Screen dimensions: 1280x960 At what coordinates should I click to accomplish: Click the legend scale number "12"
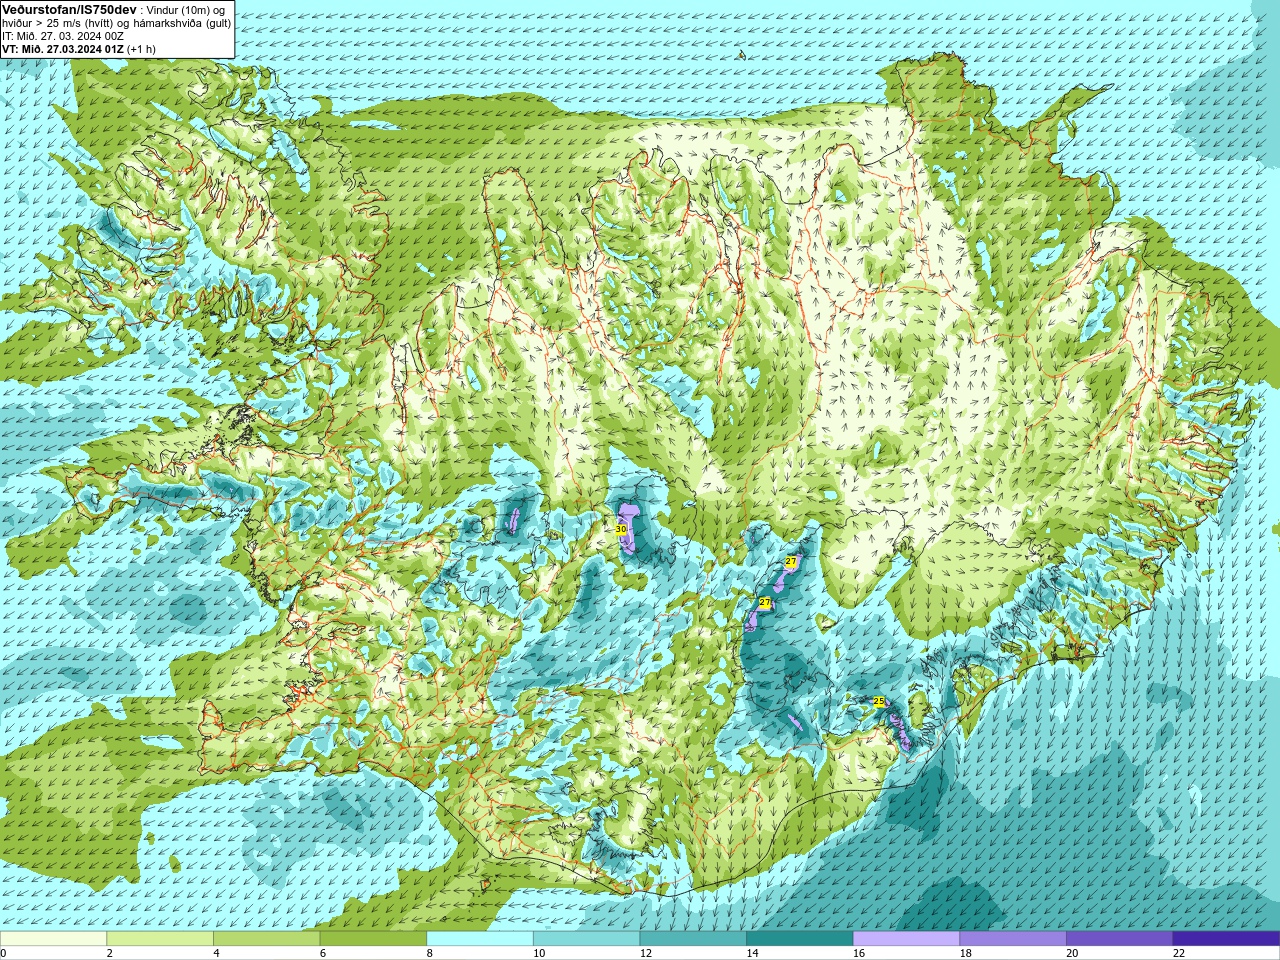click(x=646, y=953)
